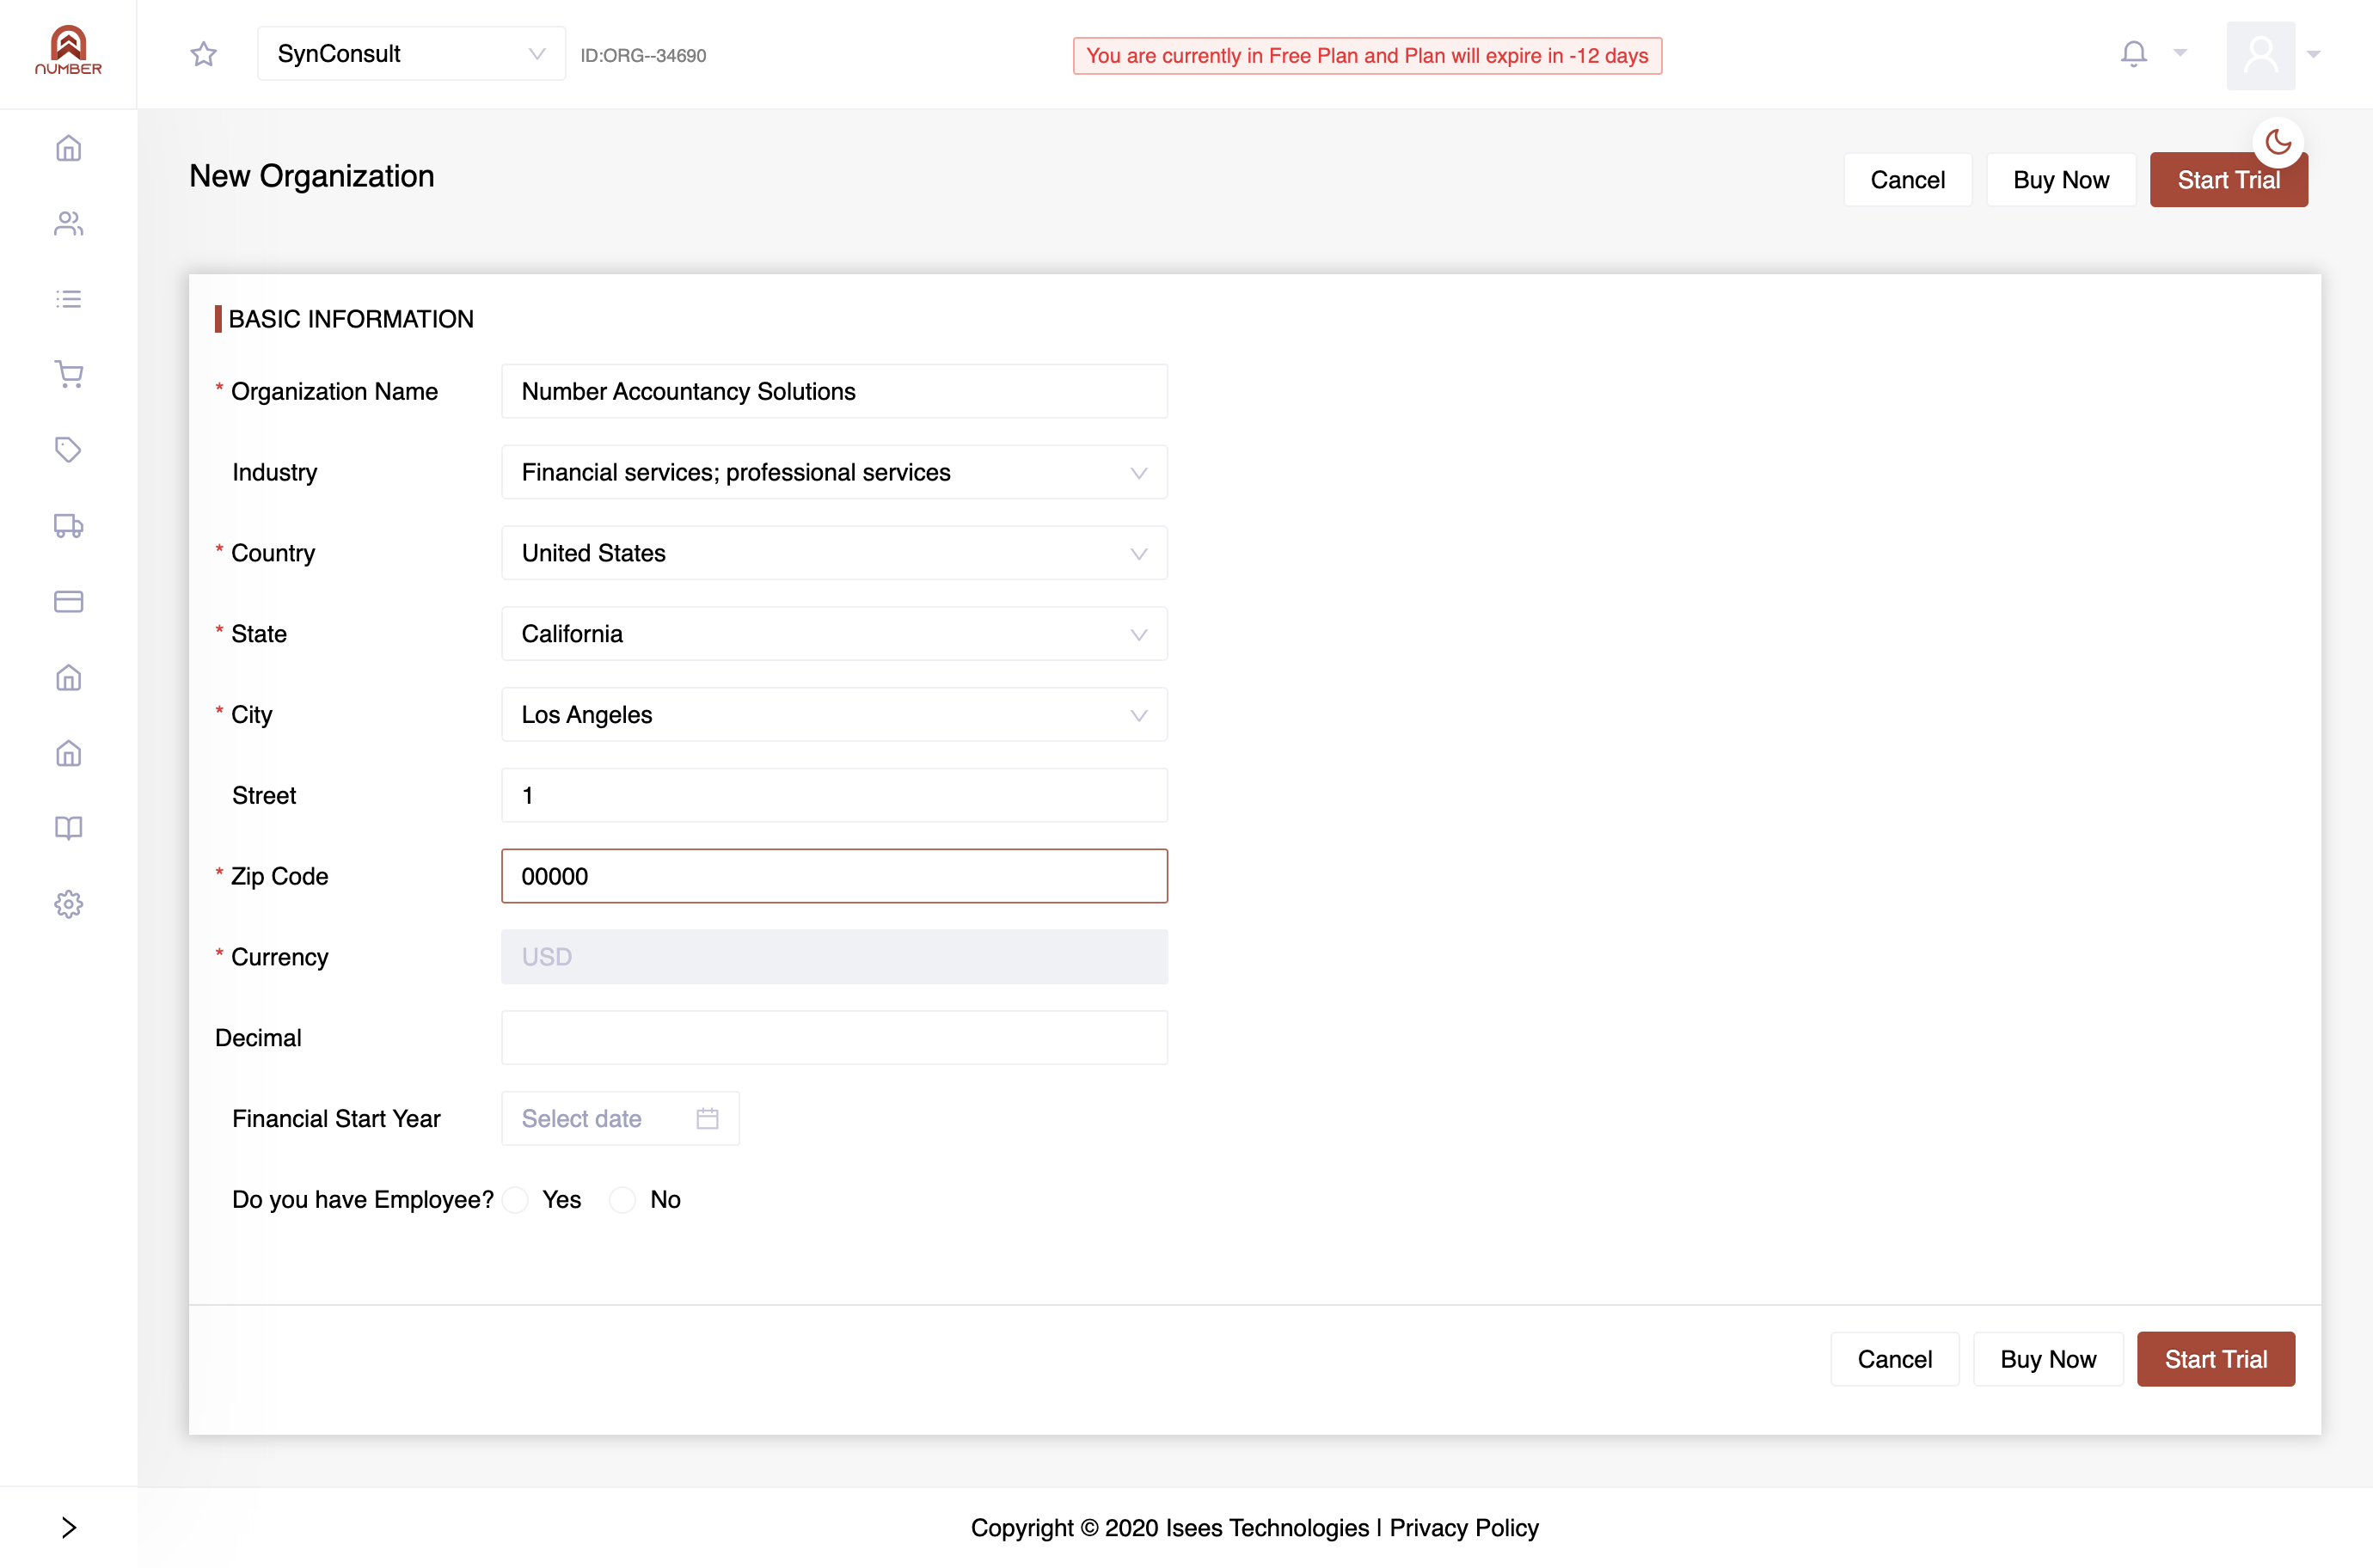Expand the notification bell dropdown arrow
2373x1568 pixels.
point(2180,53)
